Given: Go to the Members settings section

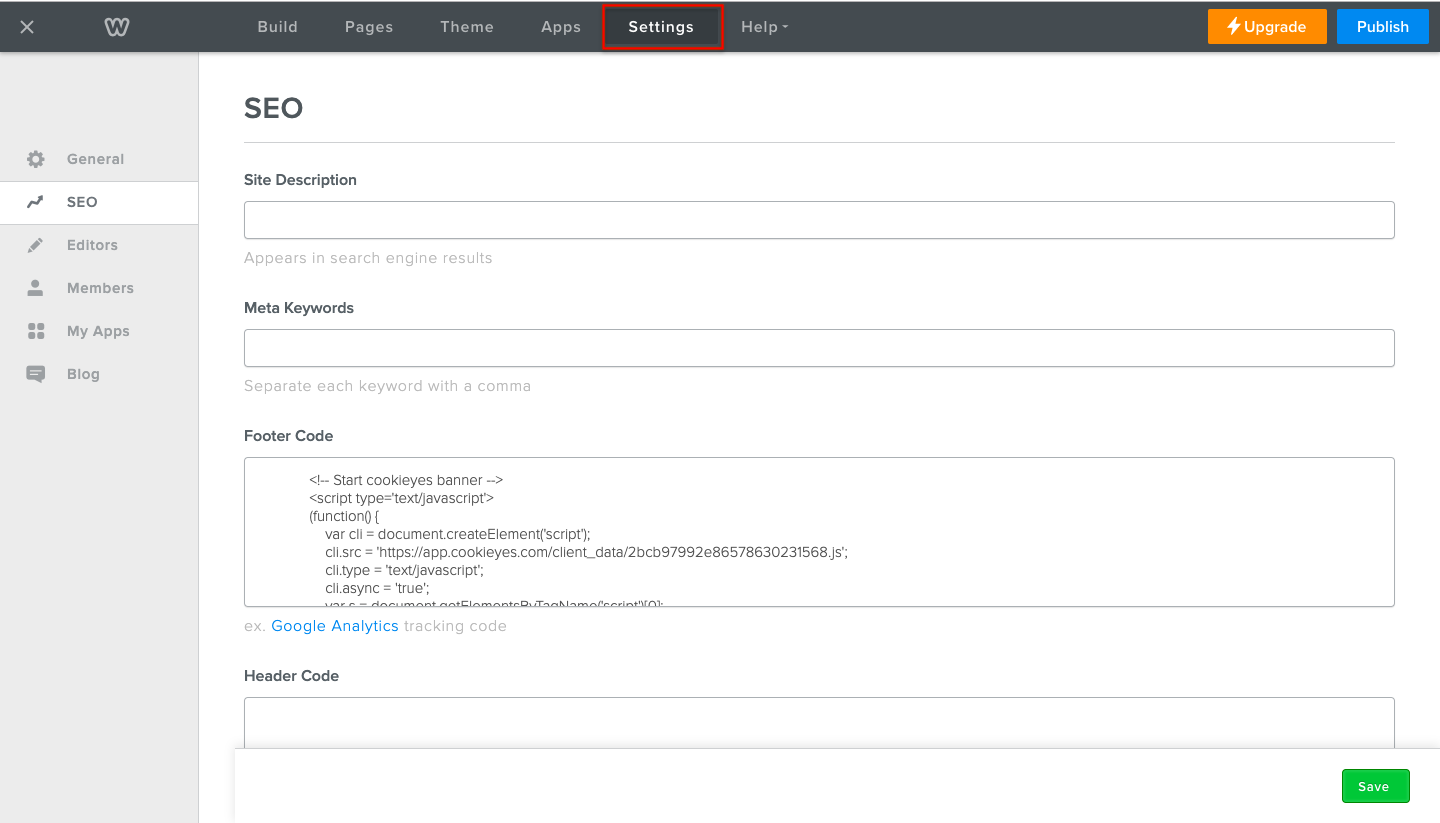Looking at the screenshot, I should pyautogui.click(x=99, y=288).
